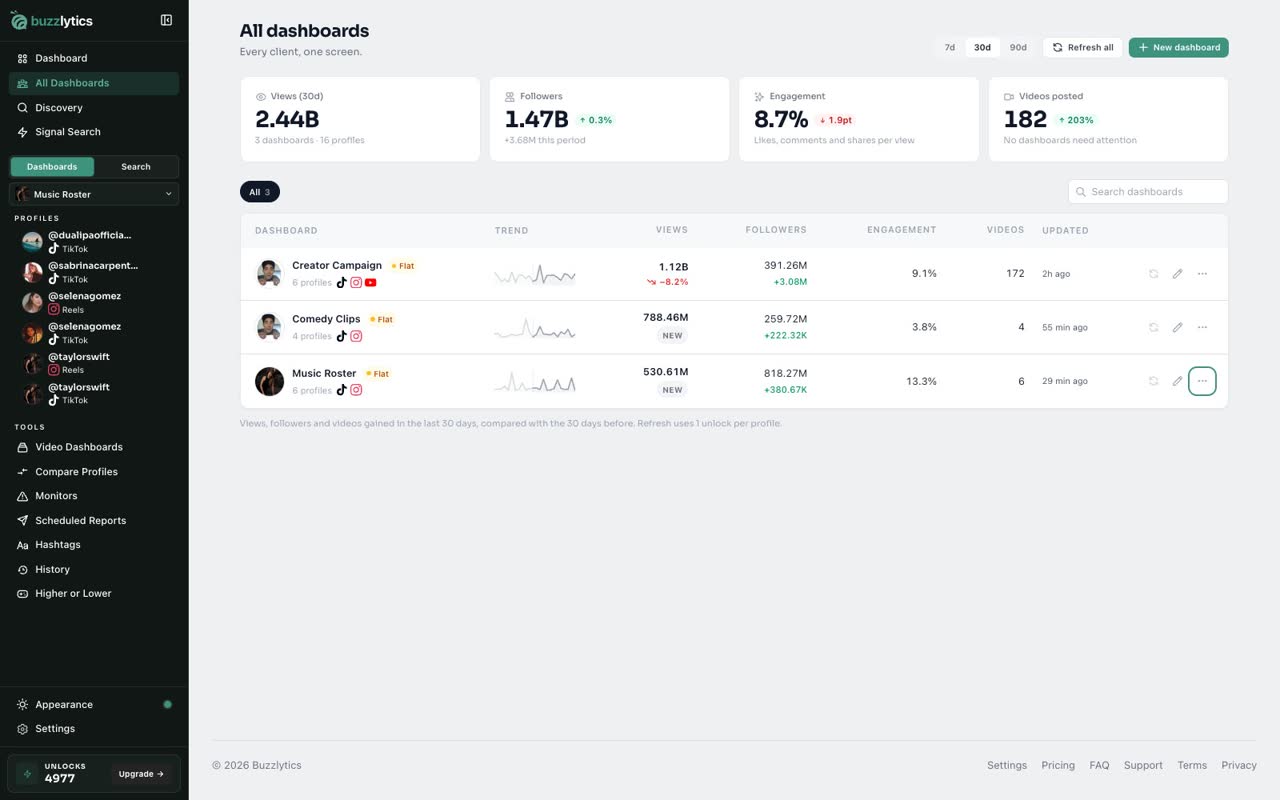The width and height of the screenshot is (1280, 800).
Task: Refresh the Music Roster dashboard row
Action: tap(1153, 381)
